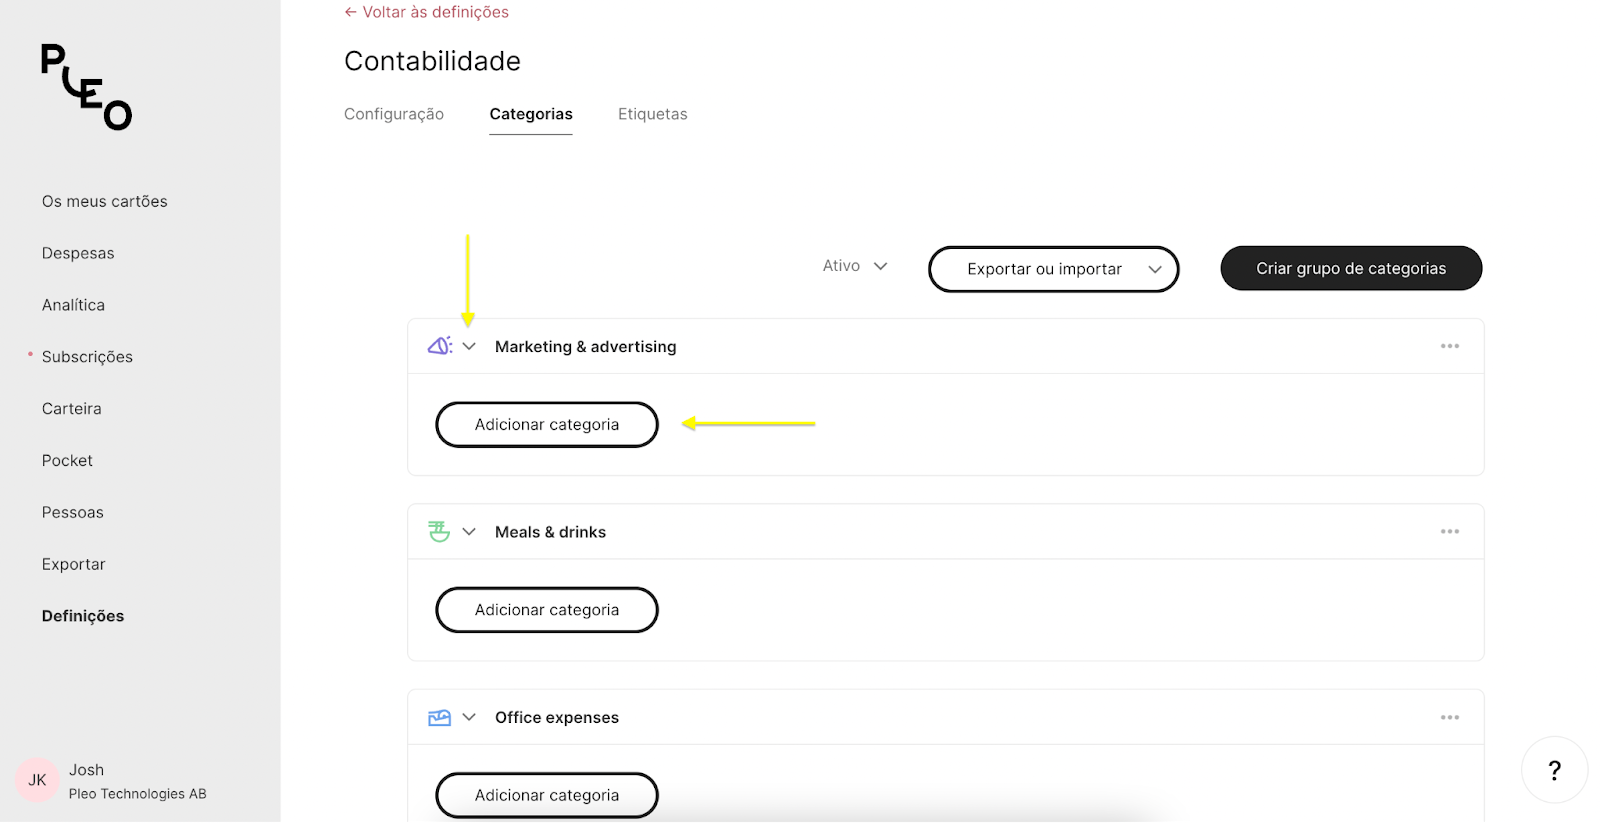The width and height of the screenshot is (1600, 823).
Task: Add category under Meals & drinks
Action: coord(547,610)
